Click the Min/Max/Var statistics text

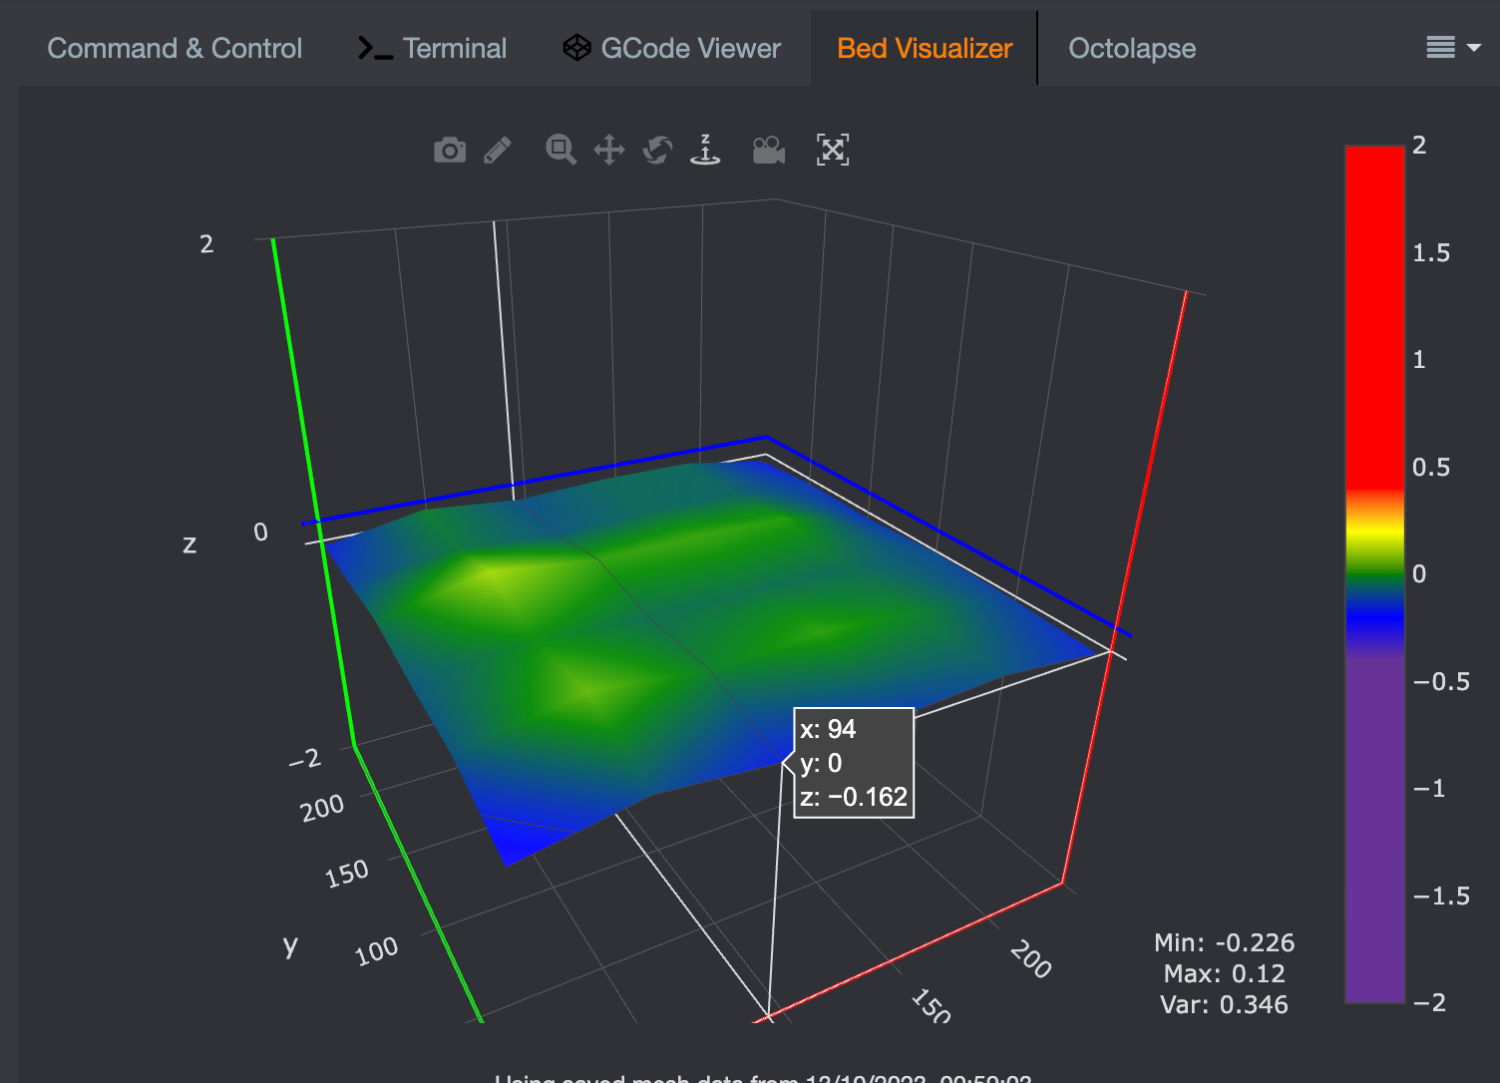pyautogui.click(x=1223, y=973)
